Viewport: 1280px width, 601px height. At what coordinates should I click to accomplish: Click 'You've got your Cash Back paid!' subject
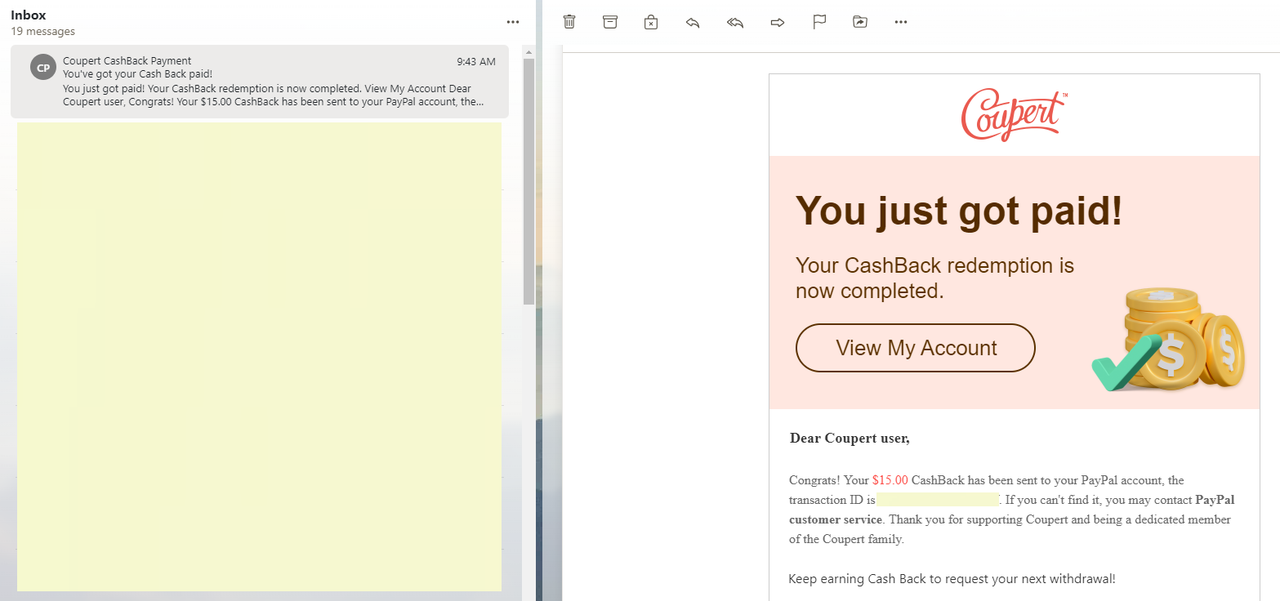pos(138,74)
